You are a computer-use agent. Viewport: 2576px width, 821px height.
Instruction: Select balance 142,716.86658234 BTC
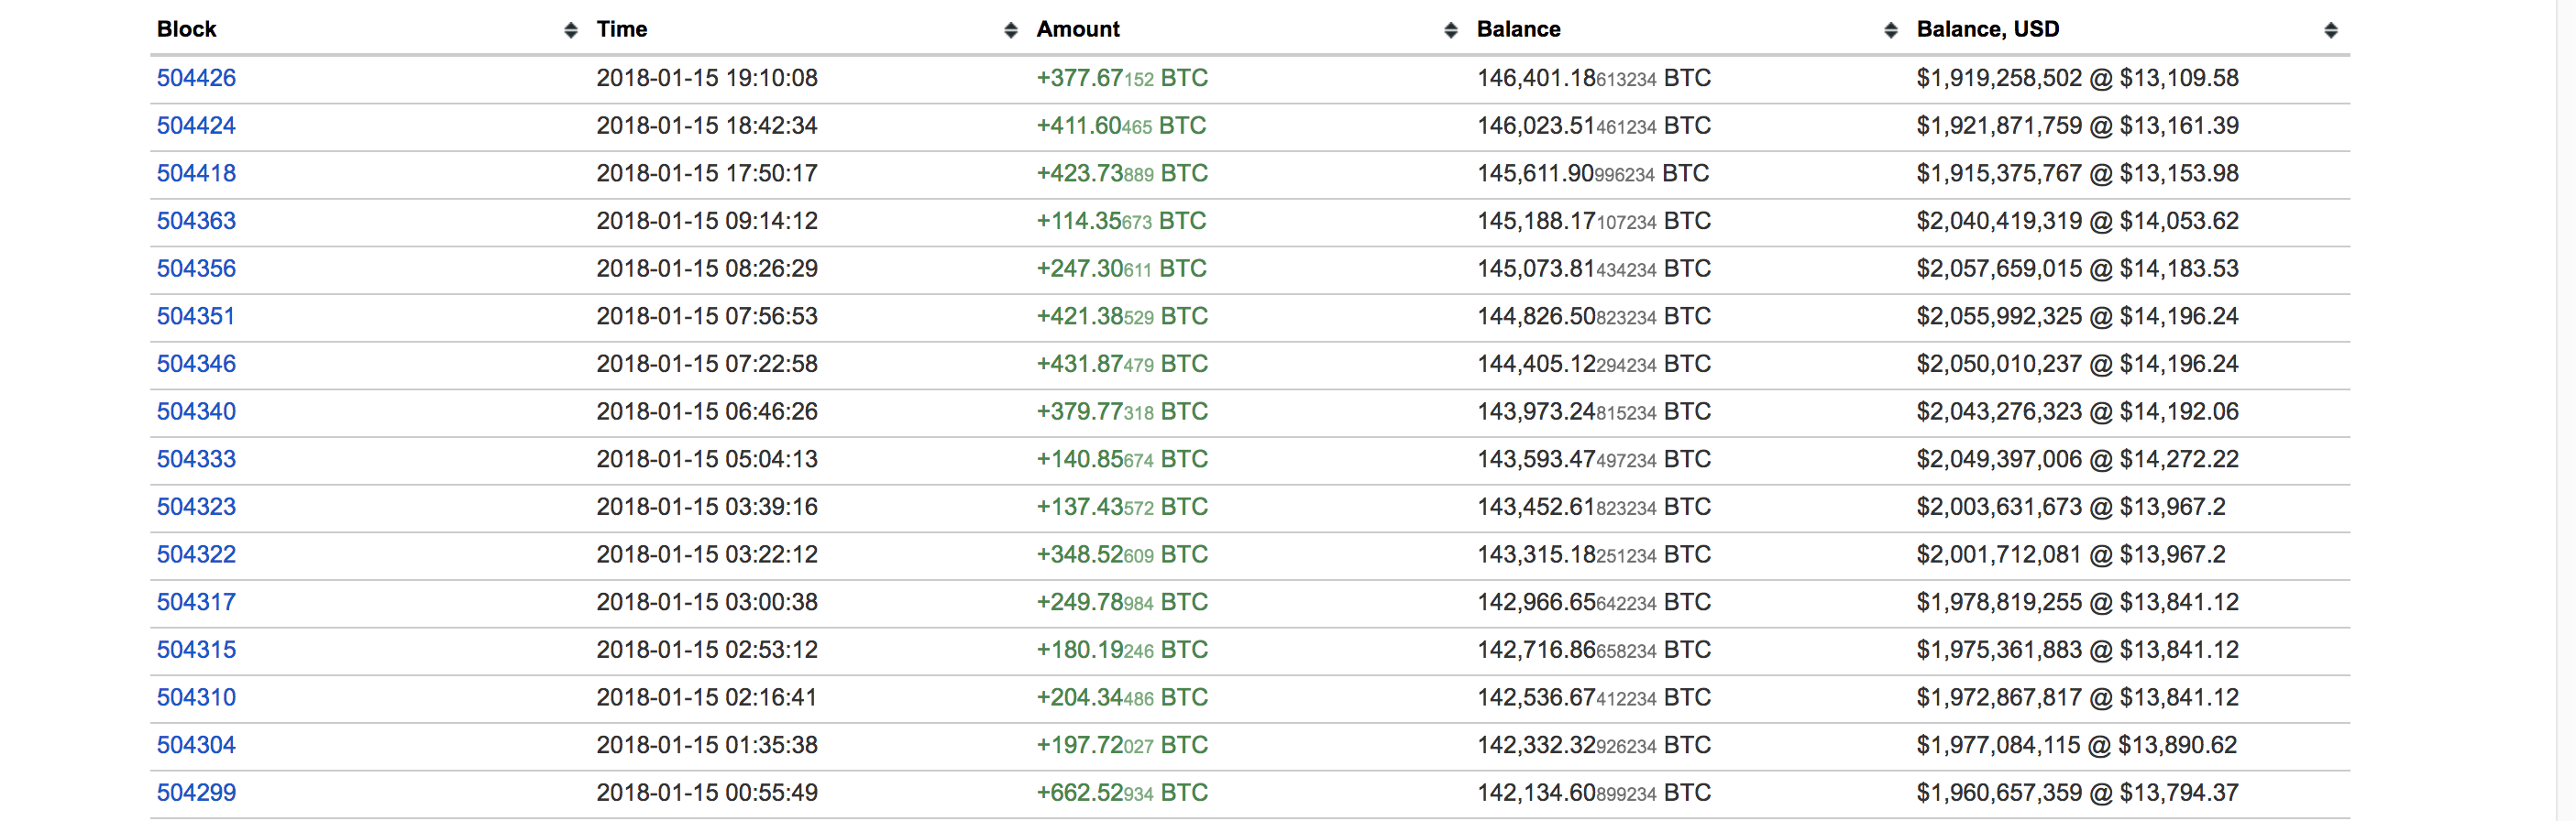(x=1594, y=650)
